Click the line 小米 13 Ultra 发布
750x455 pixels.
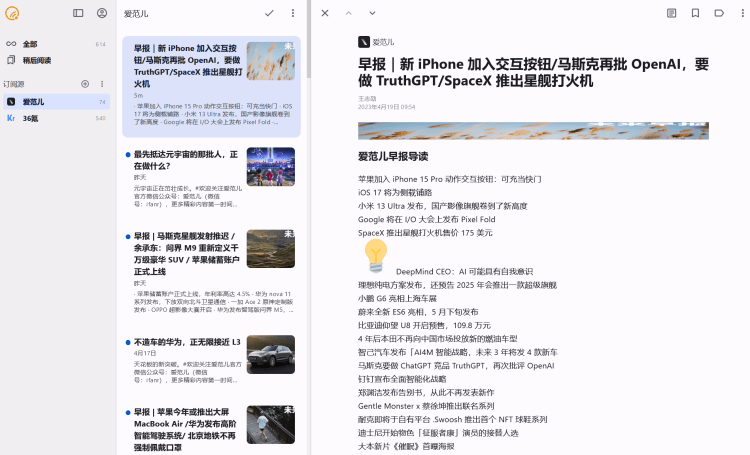[x=442, y=206]
